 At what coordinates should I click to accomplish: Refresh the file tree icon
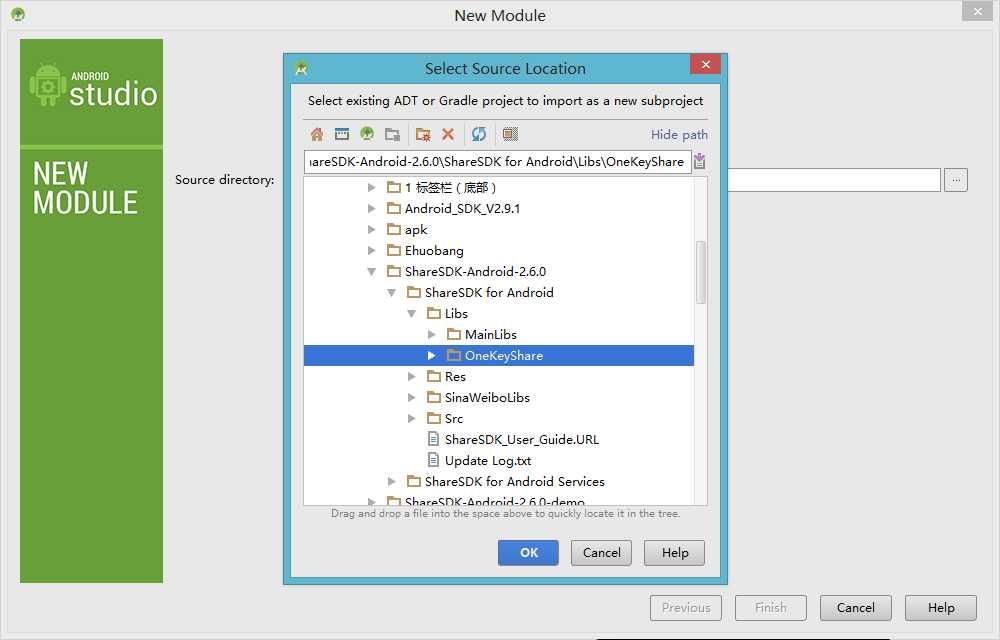(x=478, y=135)
